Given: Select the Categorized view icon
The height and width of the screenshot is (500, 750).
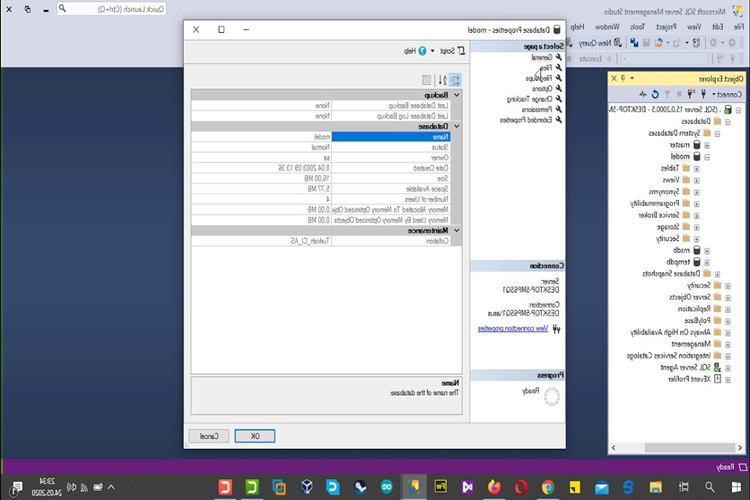Looking at the screenshot, I should [x=455, y=80].
